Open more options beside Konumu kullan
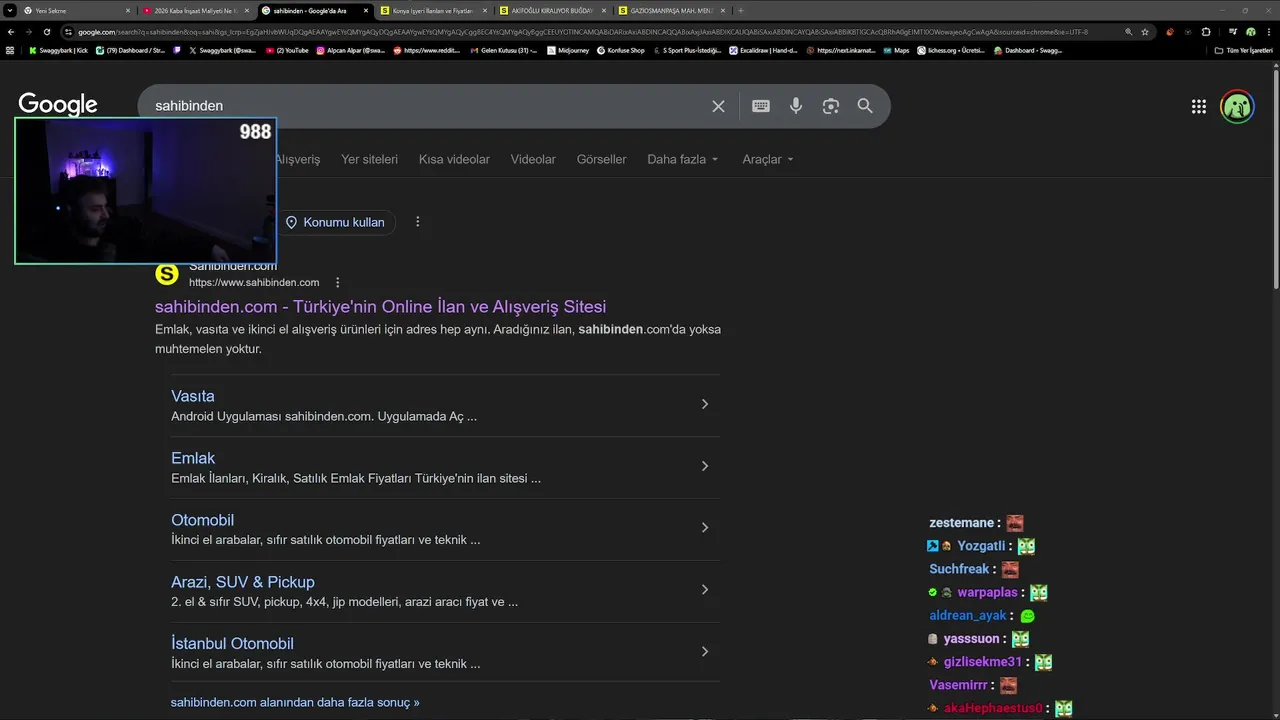Screen dimensions: 1280x720 [x=418, y=222]
